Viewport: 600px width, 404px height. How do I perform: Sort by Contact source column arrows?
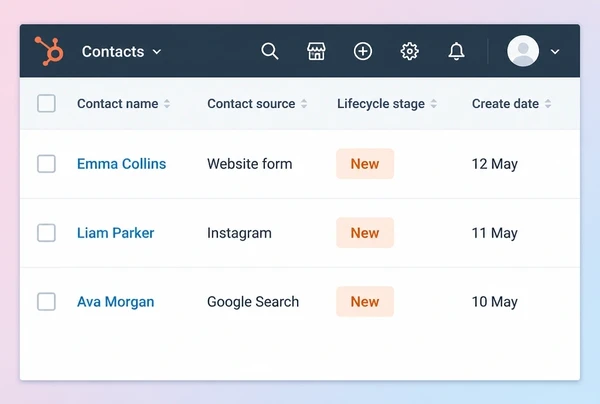[x=304, y=104]
